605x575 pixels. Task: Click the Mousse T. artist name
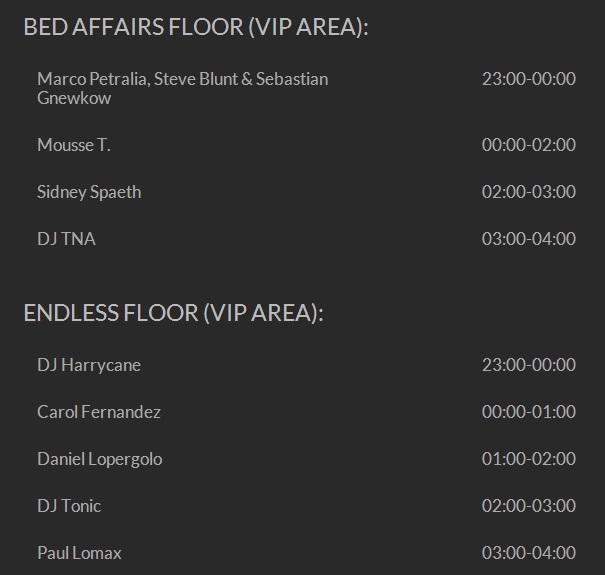tap(74, 145)
